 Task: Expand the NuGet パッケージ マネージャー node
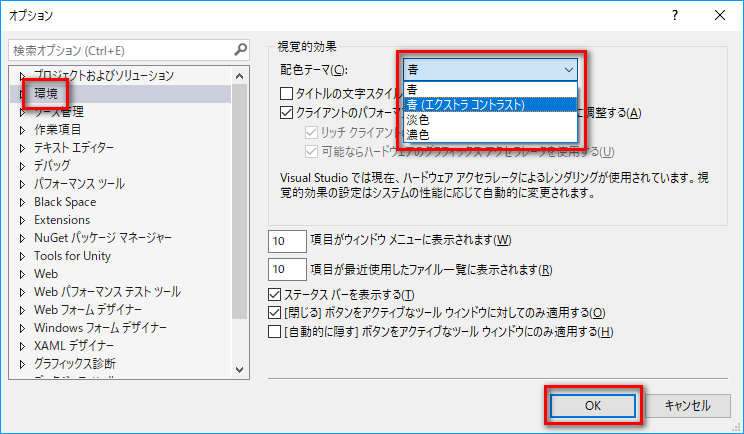22,238
